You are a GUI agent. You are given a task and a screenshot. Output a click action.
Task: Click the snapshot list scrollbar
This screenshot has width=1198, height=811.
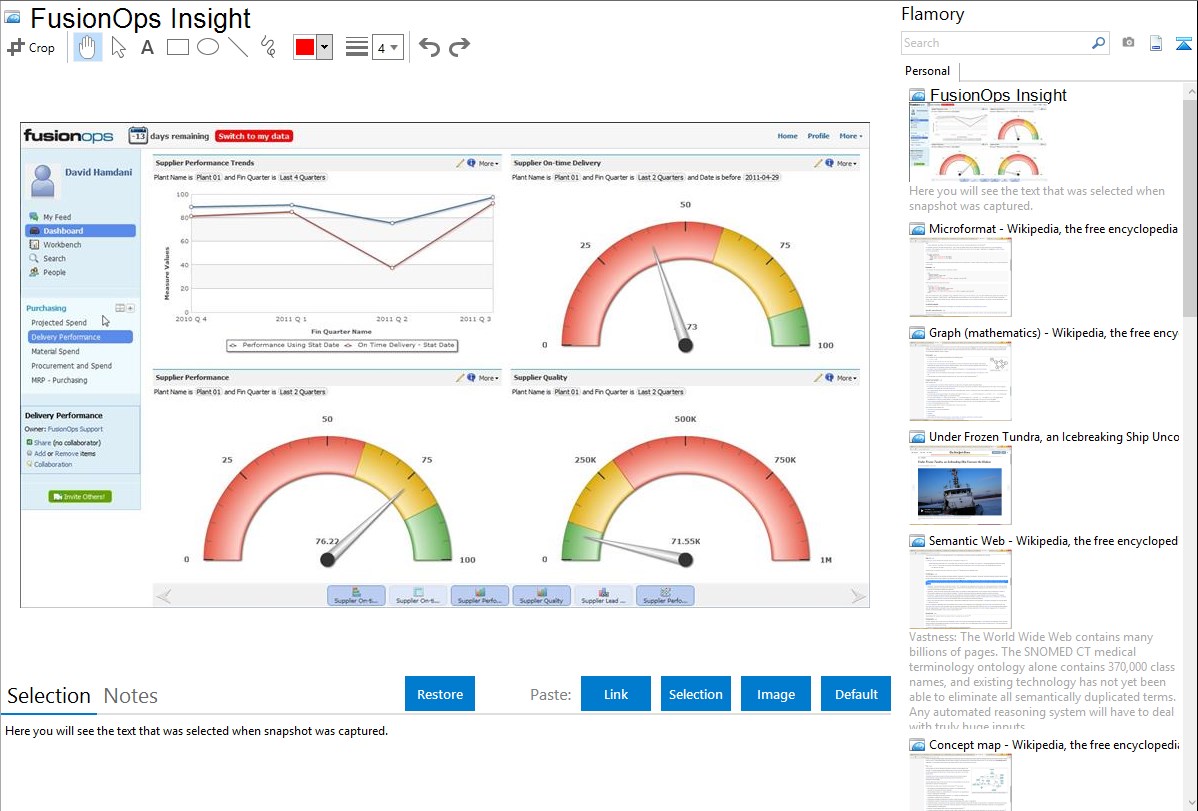[x=1190, y=206]
